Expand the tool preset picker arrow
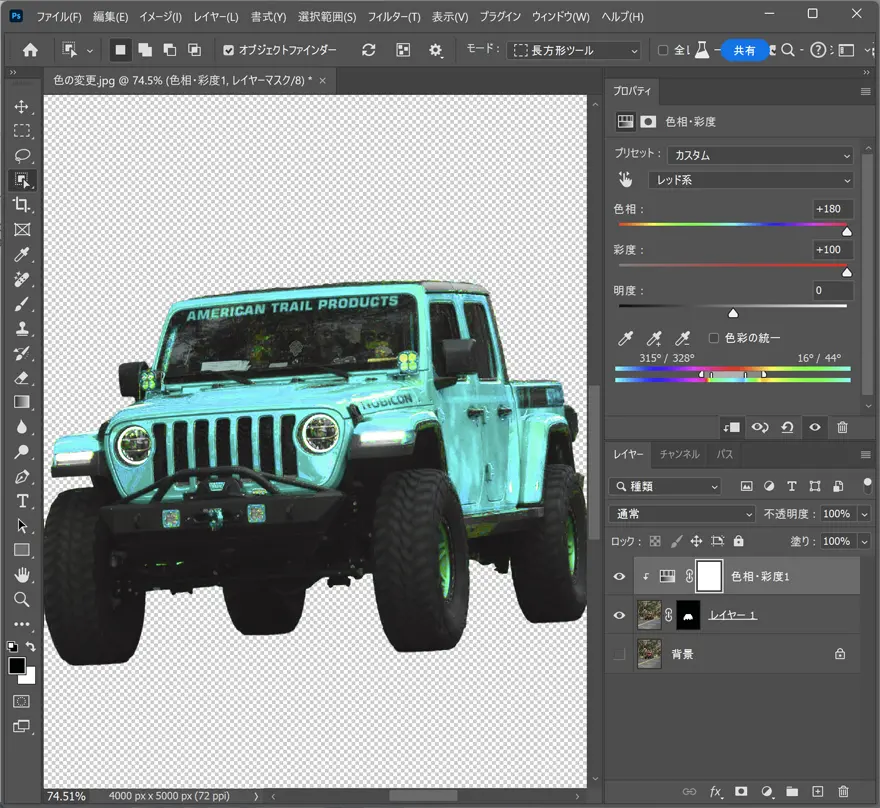 (90, 50)
